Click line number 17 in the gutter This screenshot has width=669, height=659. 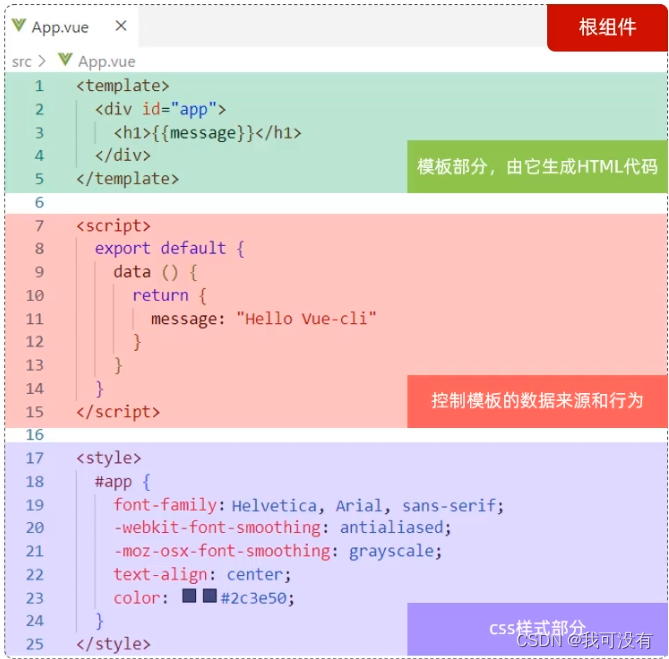coord(35,458)
